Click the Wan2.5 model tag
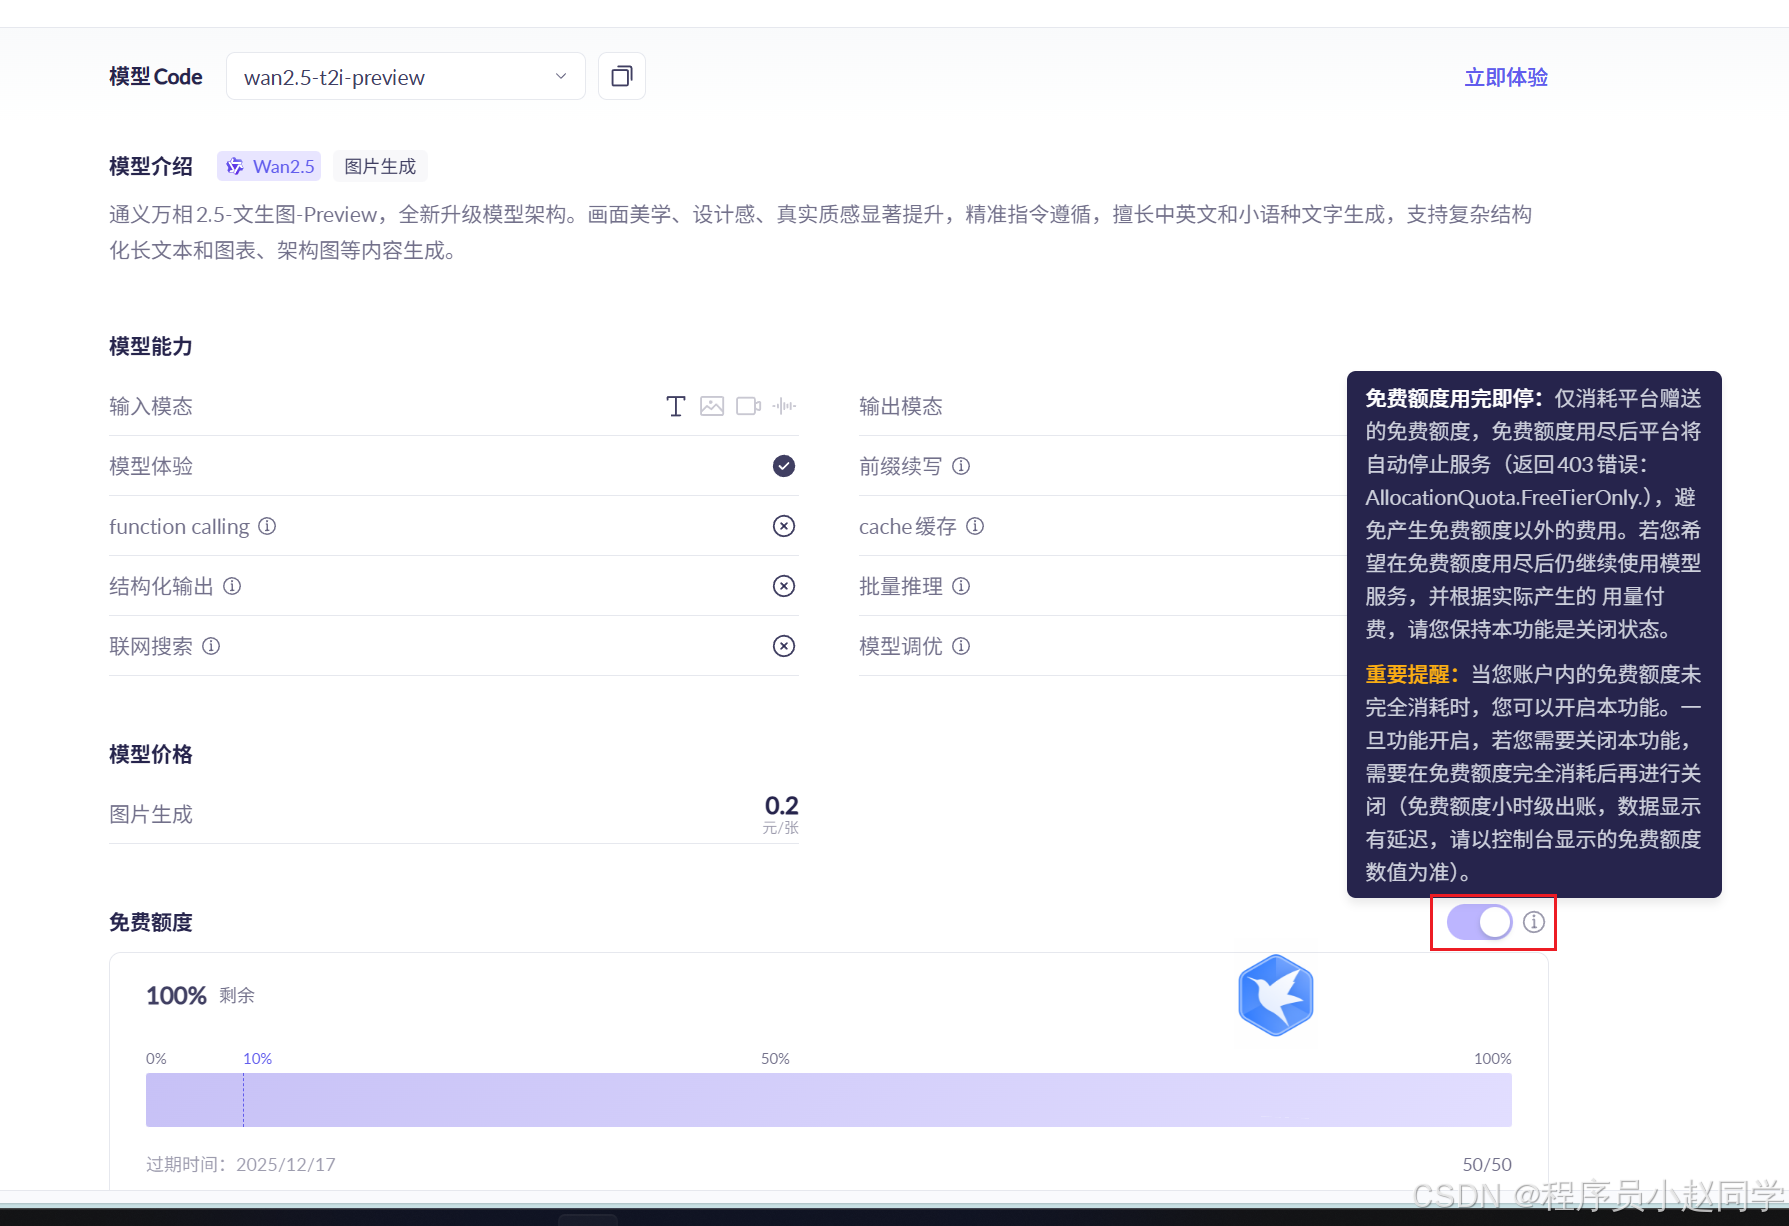Image resolution: width=1789 pixels, height=1226 pixels. 268,166
